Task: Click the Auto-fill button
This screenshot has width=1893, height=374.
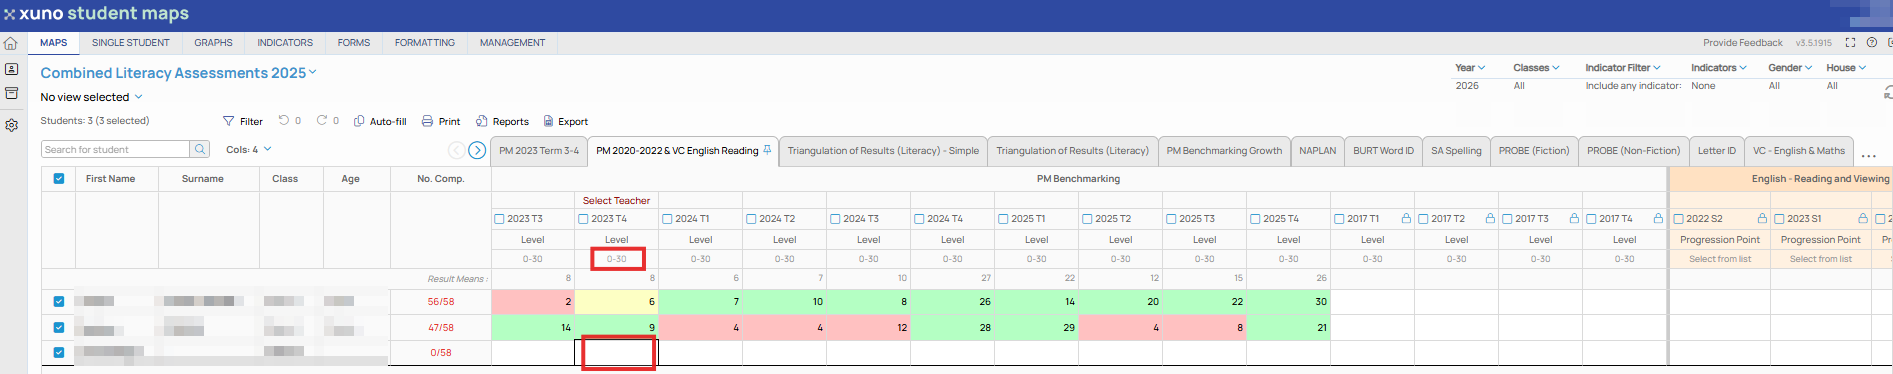Action: click(x=380, y=121)
